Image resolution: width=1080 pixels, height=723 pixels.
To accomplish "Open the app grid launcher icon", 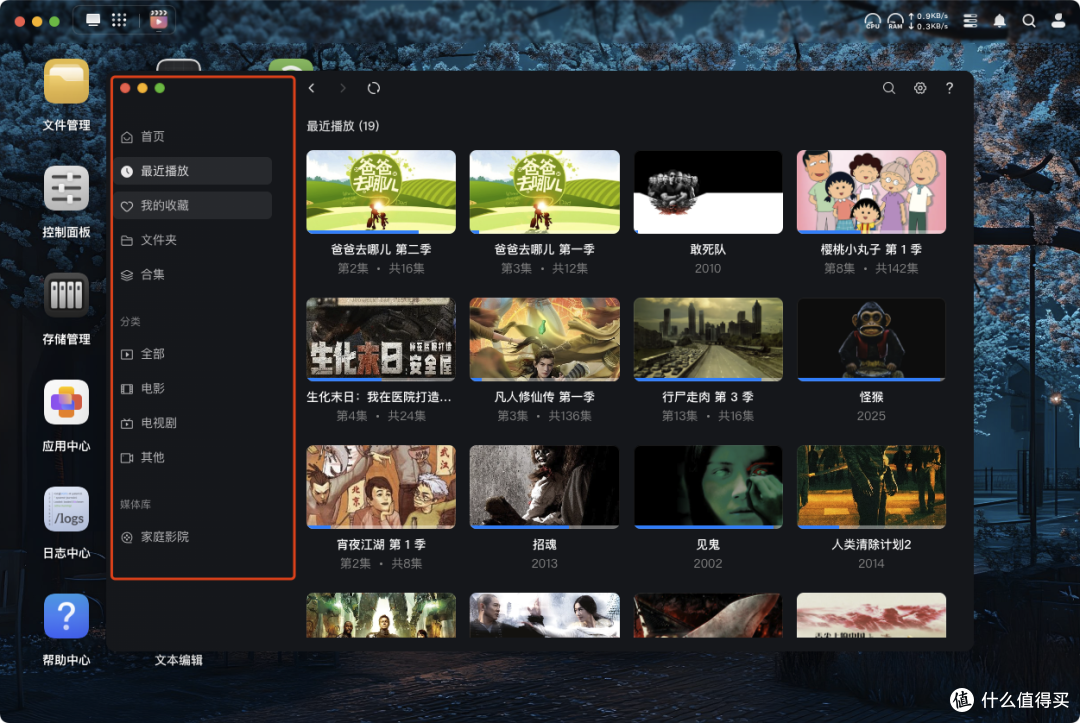I will point(119,20).
